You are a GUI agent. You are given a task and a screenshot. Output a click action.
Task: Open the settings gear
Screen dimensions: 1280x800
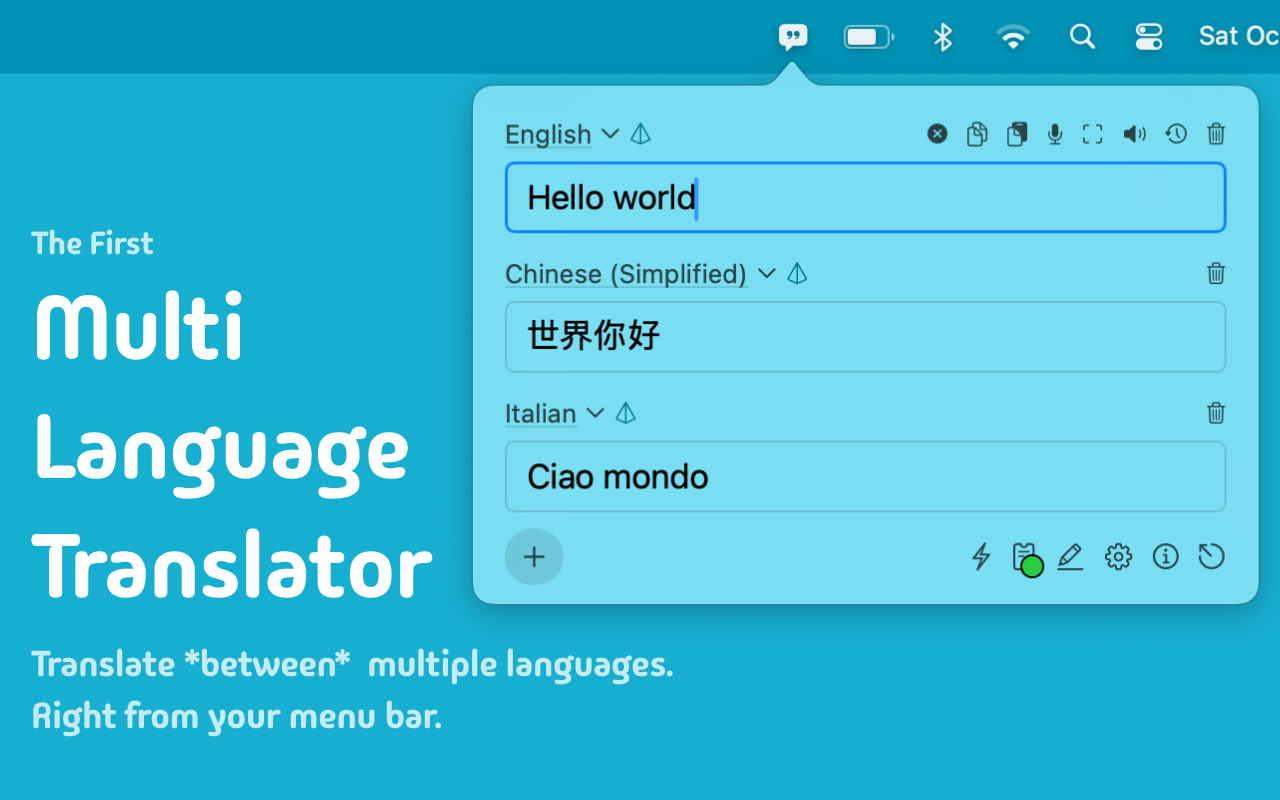pyautogui.click(x=1118, y=557)
